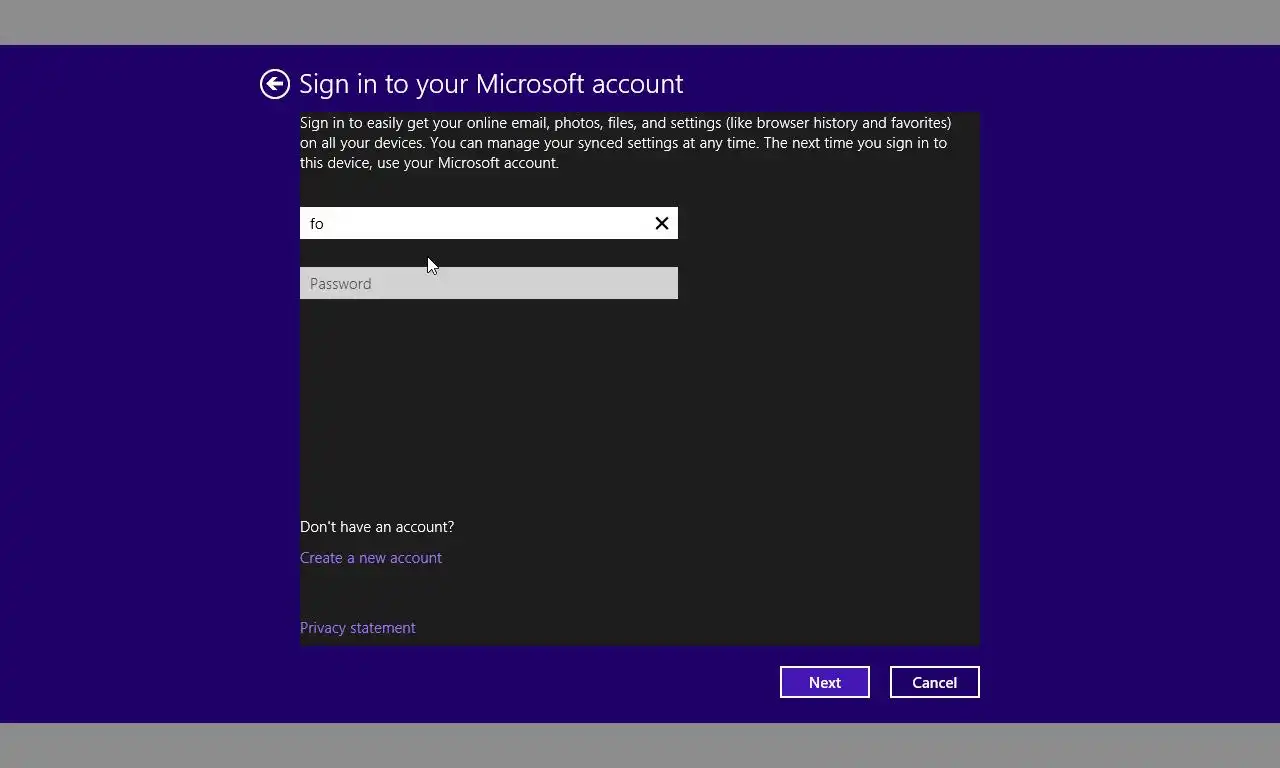Select the "Don't have an account?" text
Viewport: 1280px width, 768px height.
point(377,527)
